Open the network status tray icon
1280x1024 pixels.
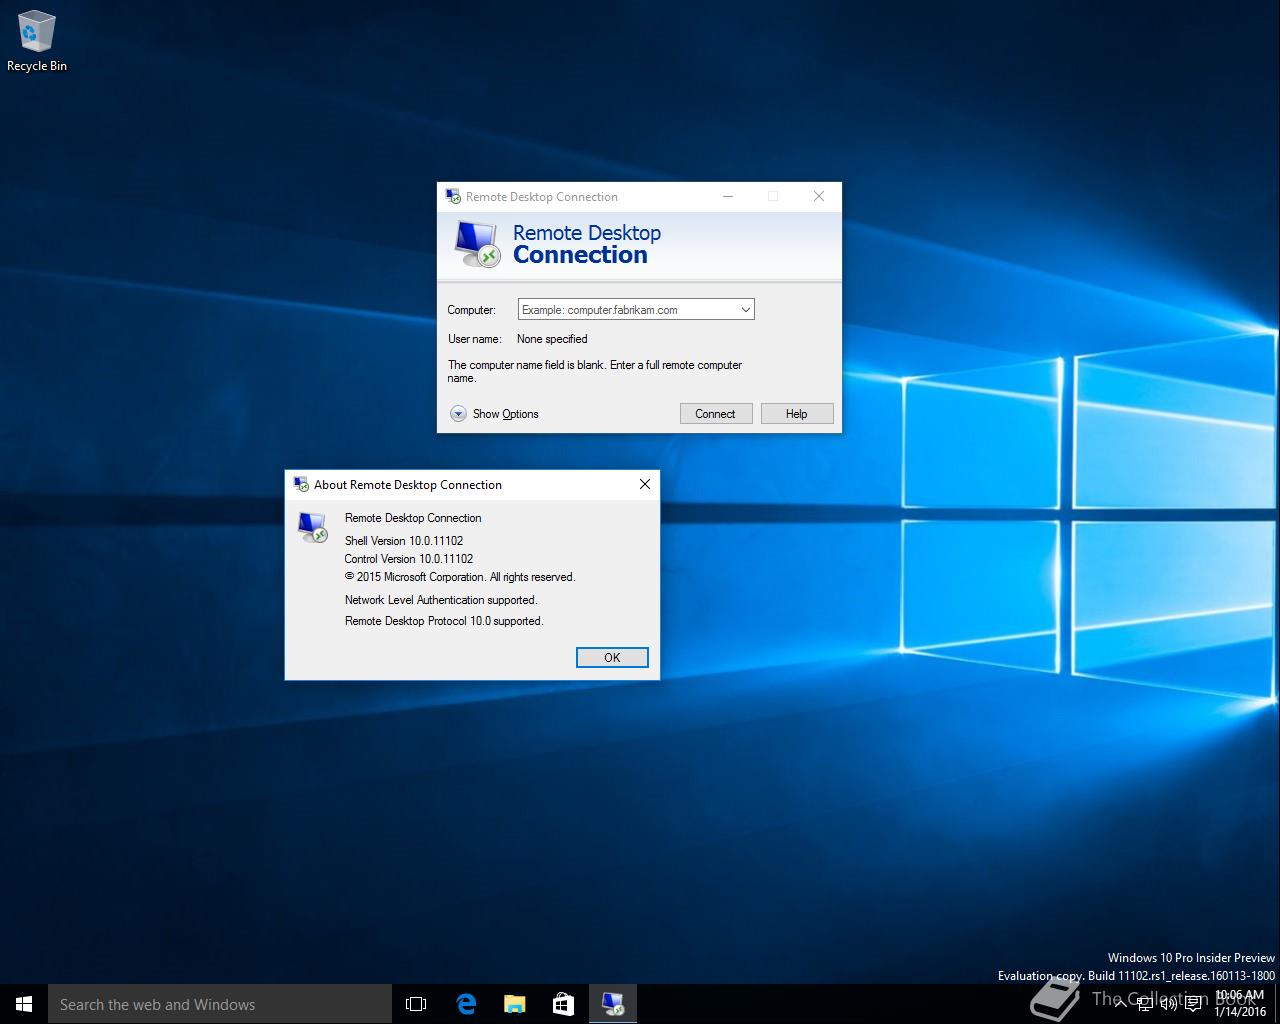tap(1145, 1004)
